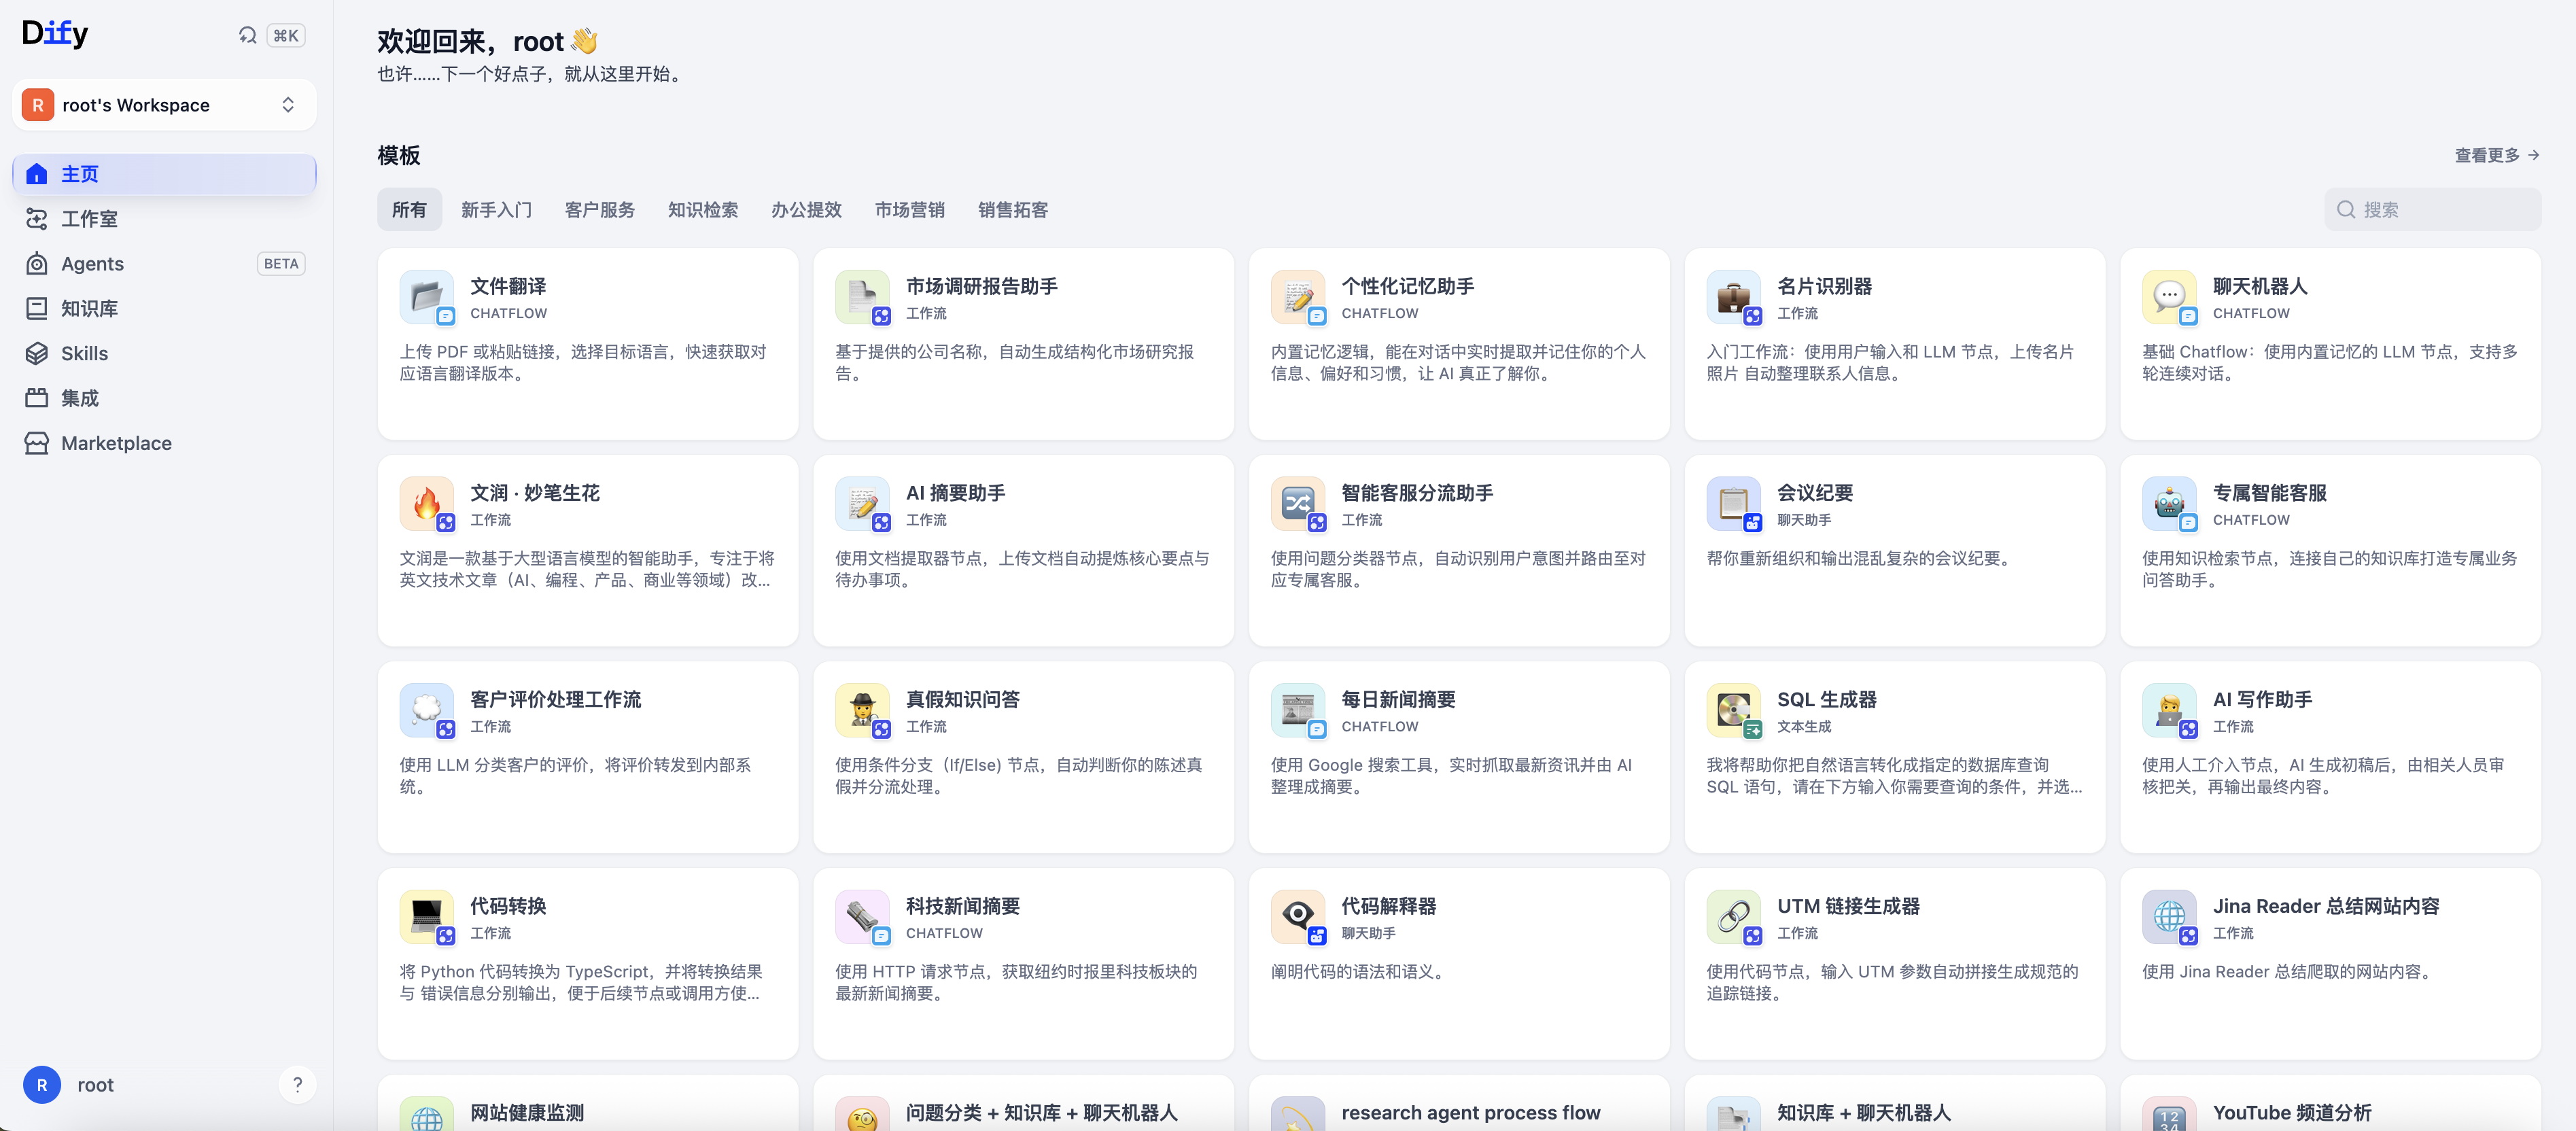
Task: Open the search shortcut icon next to ⌘K
Action: 247,35
